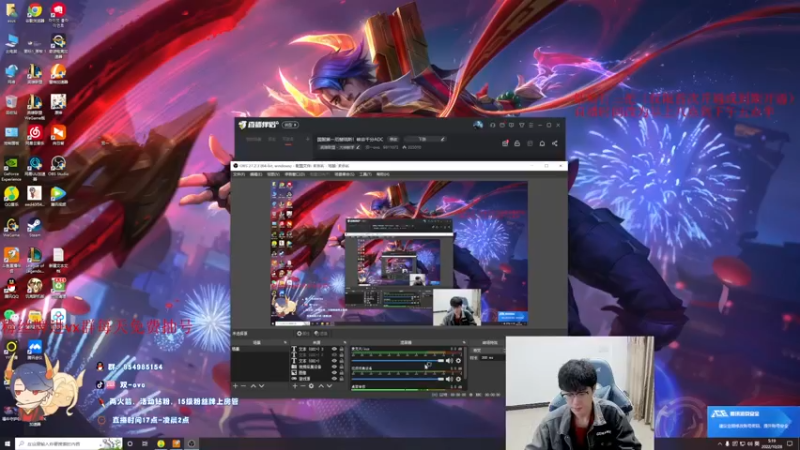This screenshot has width=800, height=450.
Task: Toggle visibility of 文本 (GDI+) 2 source
Action: tap(334, 355)
